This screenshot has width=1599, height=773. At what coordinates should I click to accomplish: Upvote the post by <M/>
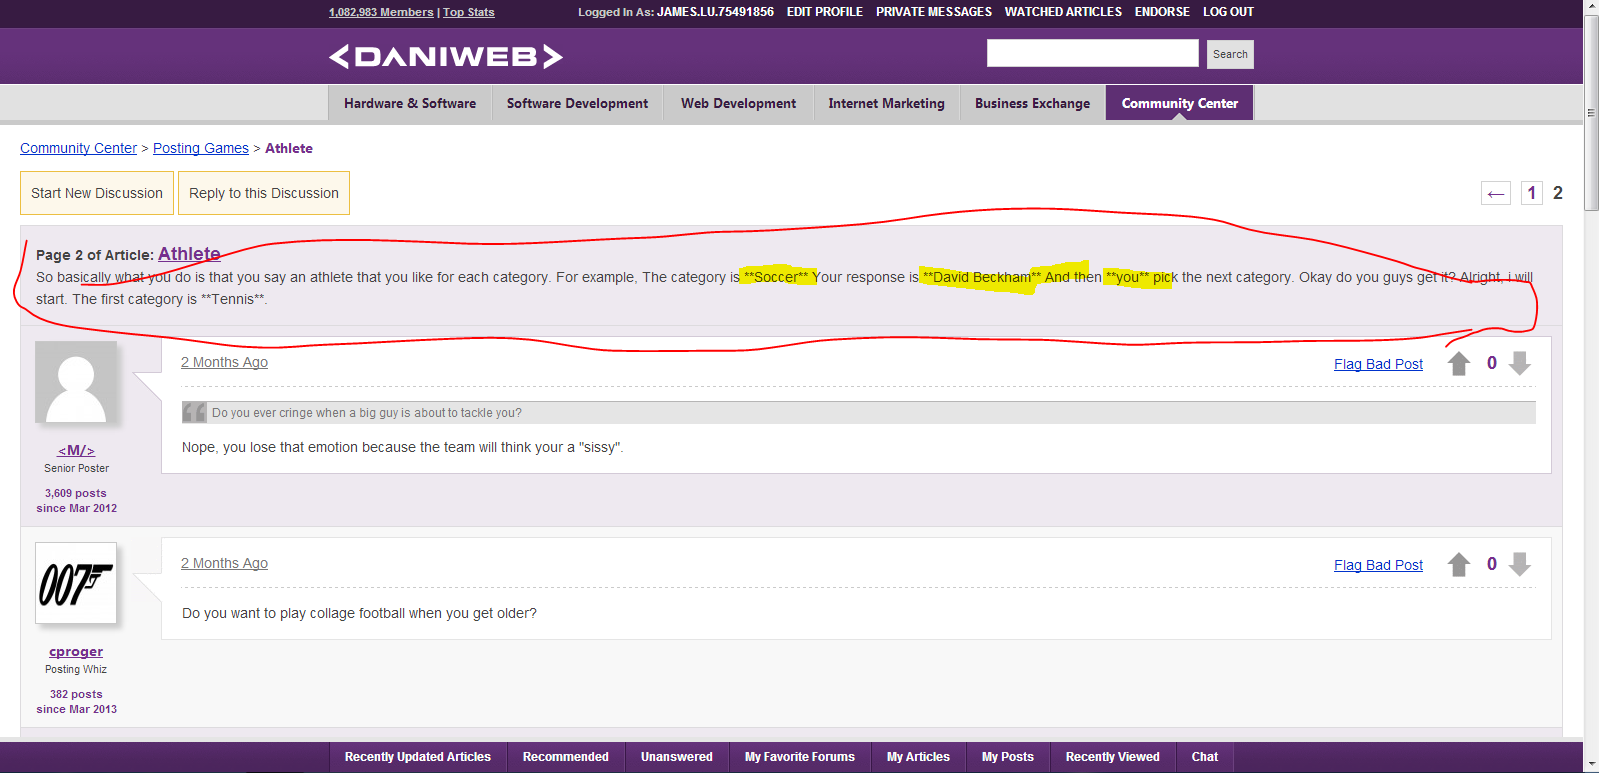point(1459,364)
